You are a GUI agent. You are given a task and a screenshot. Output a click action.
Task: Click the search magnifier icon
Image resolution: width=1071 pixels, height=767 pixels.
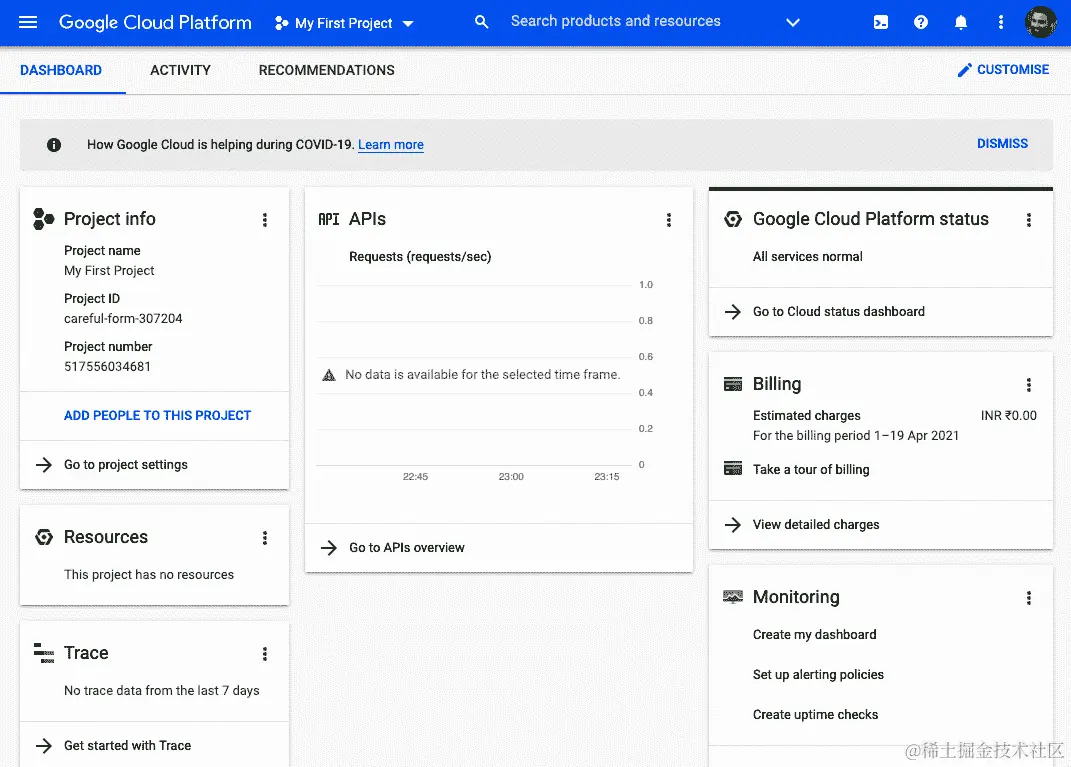click(481, 21)
